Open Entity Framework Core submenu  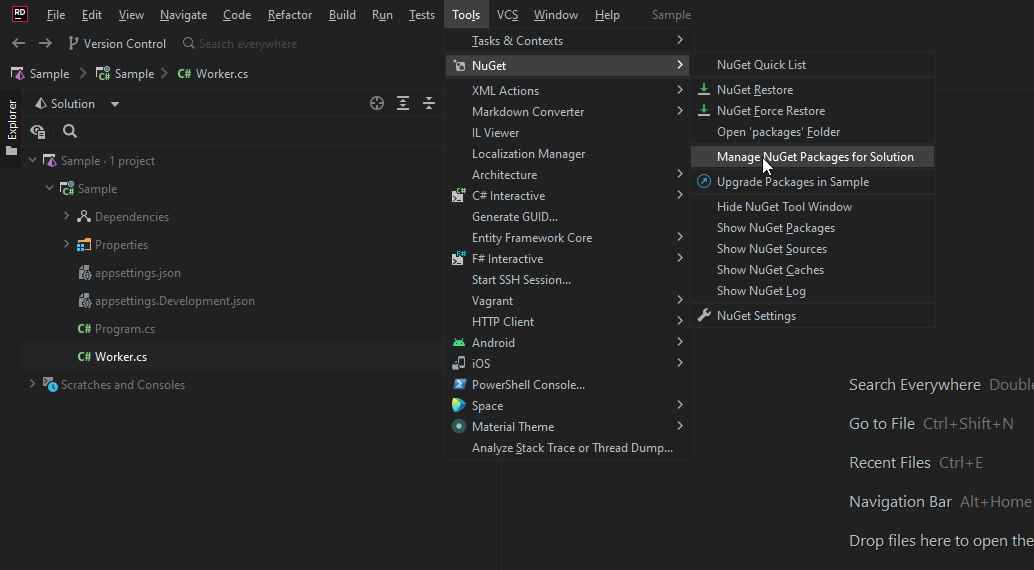click(569, 238)
